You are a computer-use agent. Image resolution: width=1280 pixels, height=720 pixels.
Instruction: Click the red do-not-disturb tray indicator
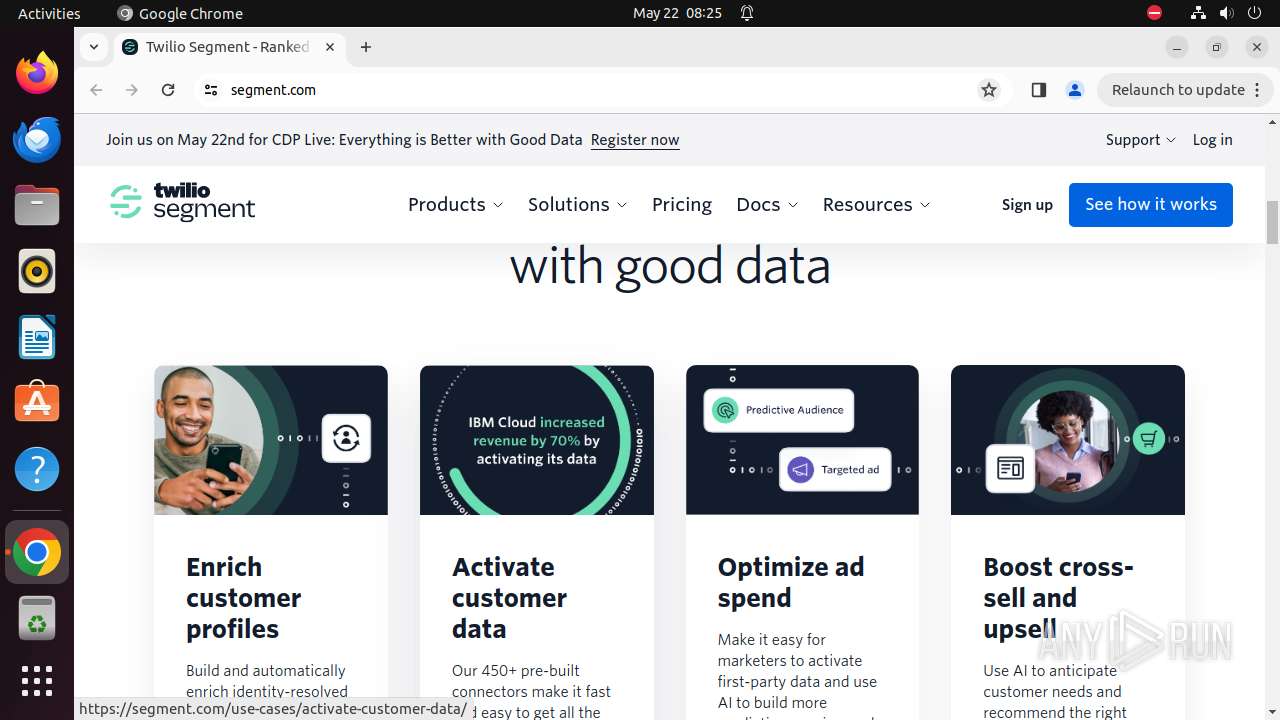(1154, 13)
